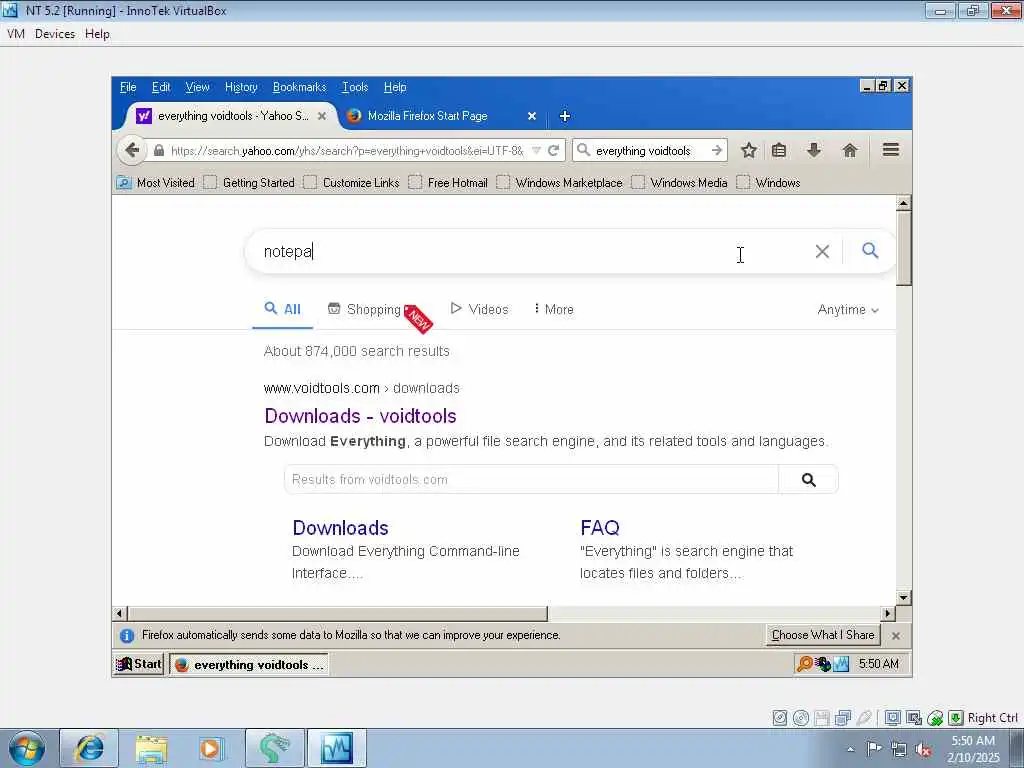Click the horizontal scrollbar right arrow

[x=887, y=614]
